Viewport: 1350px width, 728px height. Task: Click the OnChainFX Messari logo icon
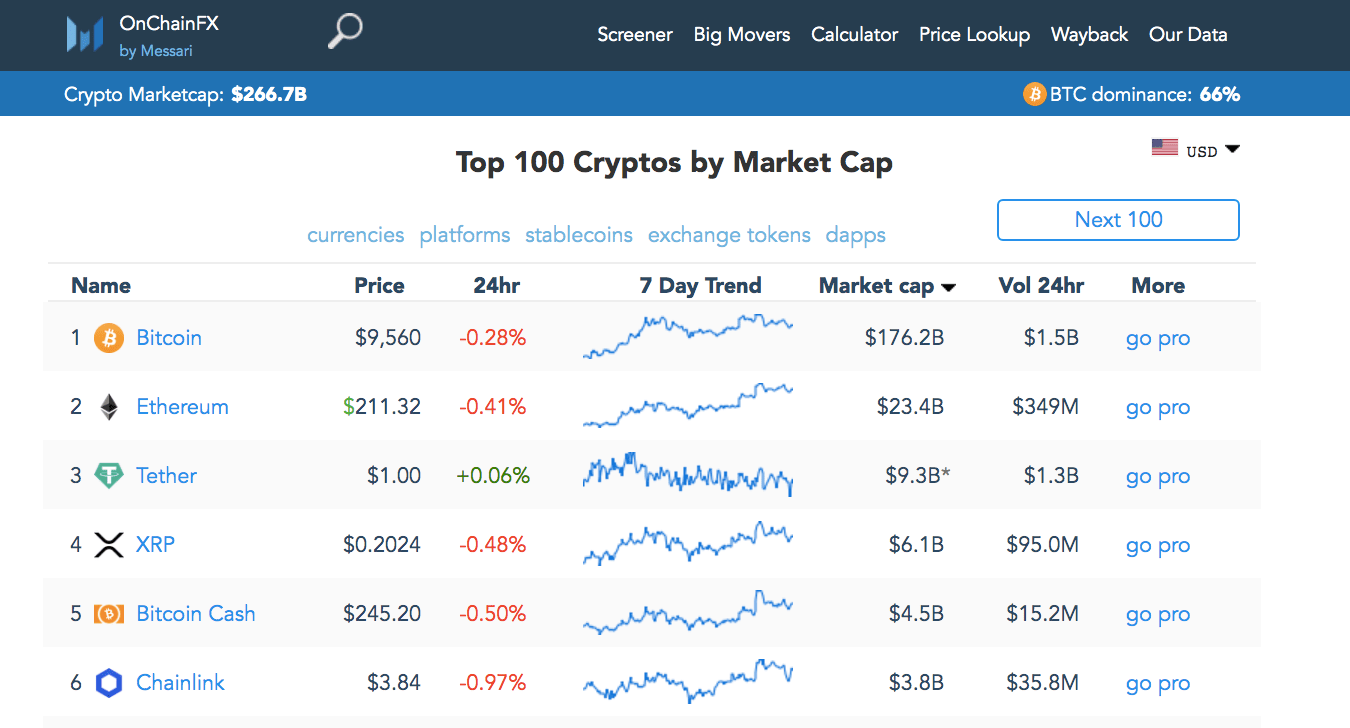click(85, 34)
